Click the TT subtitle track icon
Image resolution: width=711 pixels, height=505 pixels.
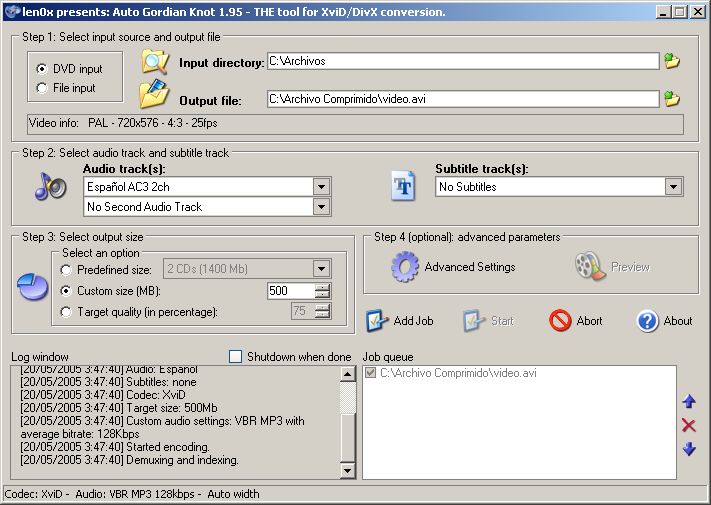[403, 185]
